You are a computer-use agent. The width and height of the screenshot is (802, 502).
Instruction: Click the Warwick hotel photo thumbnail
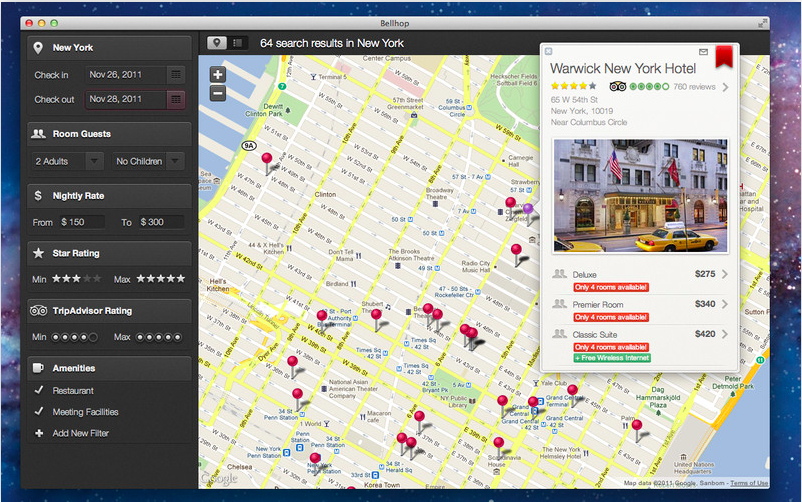click(x=640, y=195)
